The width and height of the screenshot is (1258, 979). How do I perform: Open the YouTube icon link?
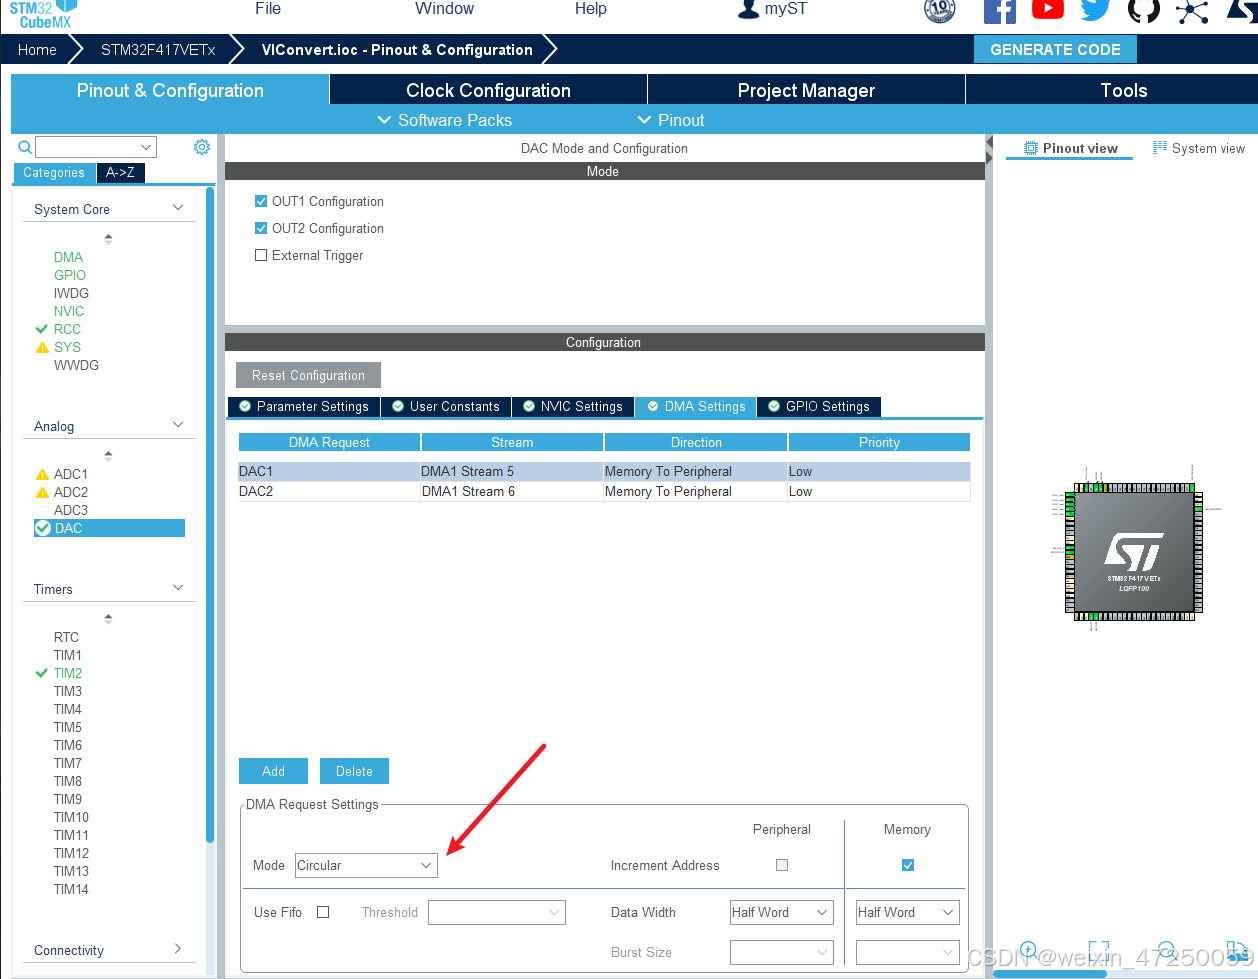click(1047, 9)
